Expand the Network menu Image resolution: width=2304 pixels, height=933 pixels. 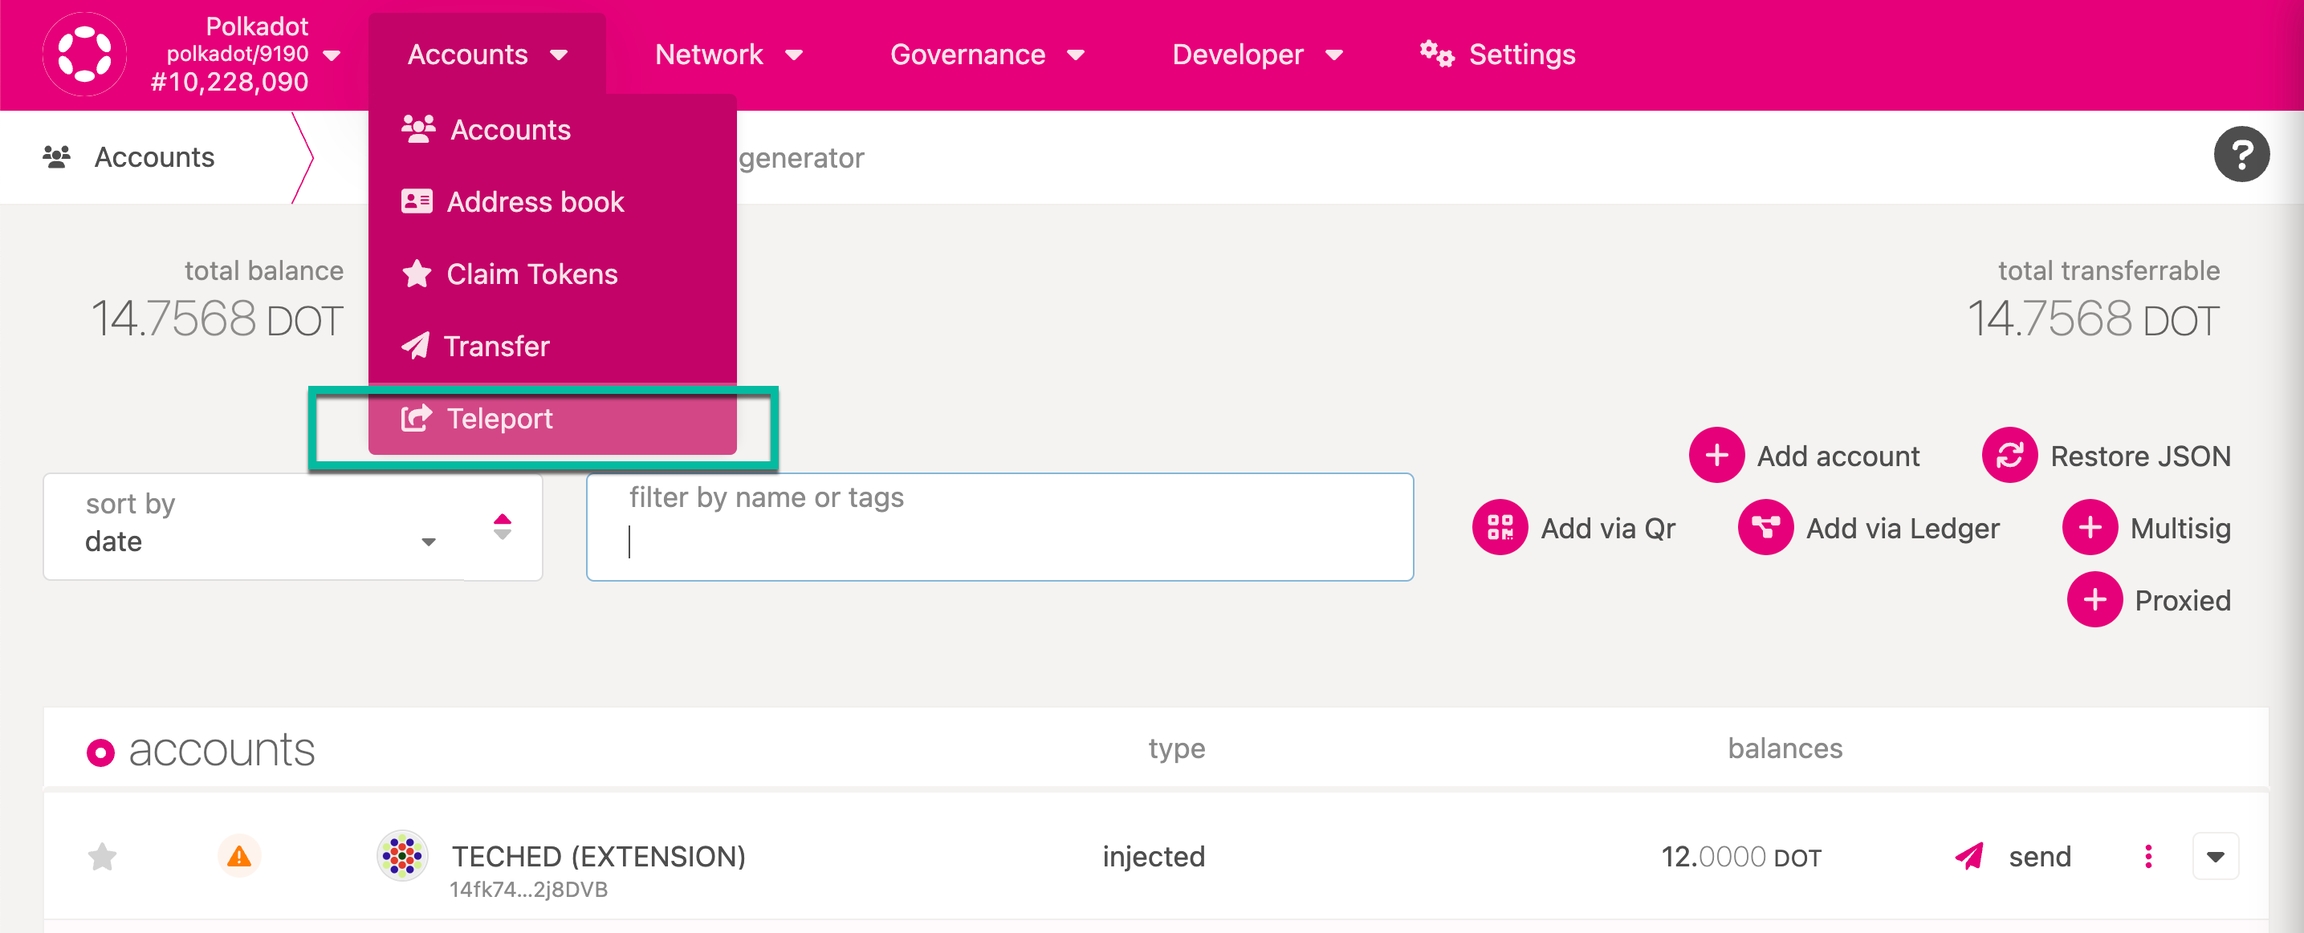click(728, 54)
